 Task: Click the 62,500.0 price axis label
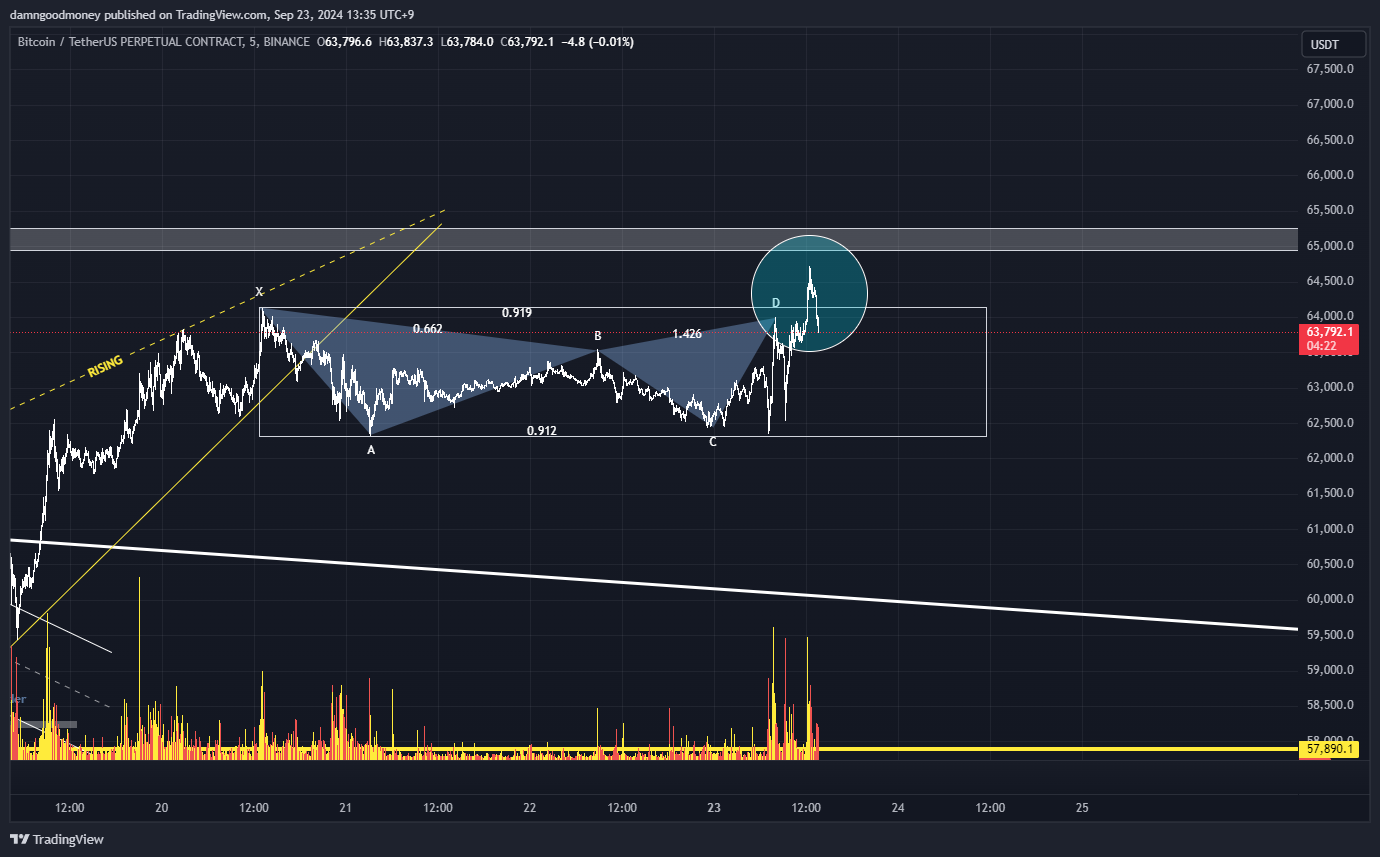[x=1331, y=423]
